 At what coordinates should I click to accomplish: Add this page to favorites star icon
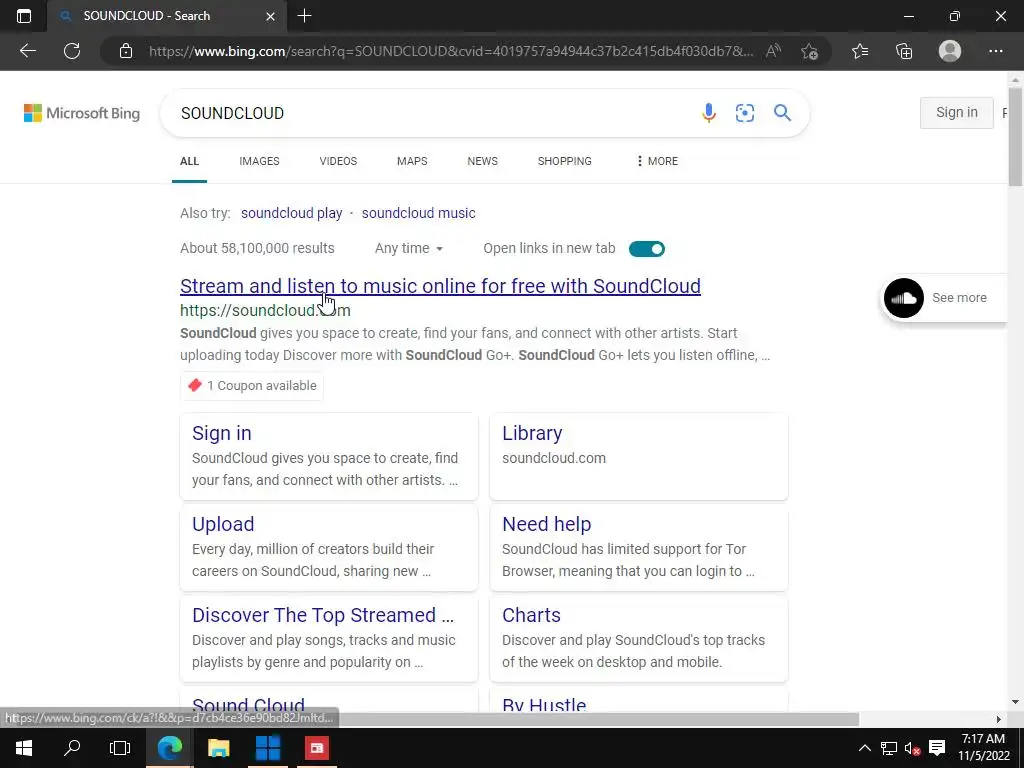810,51
